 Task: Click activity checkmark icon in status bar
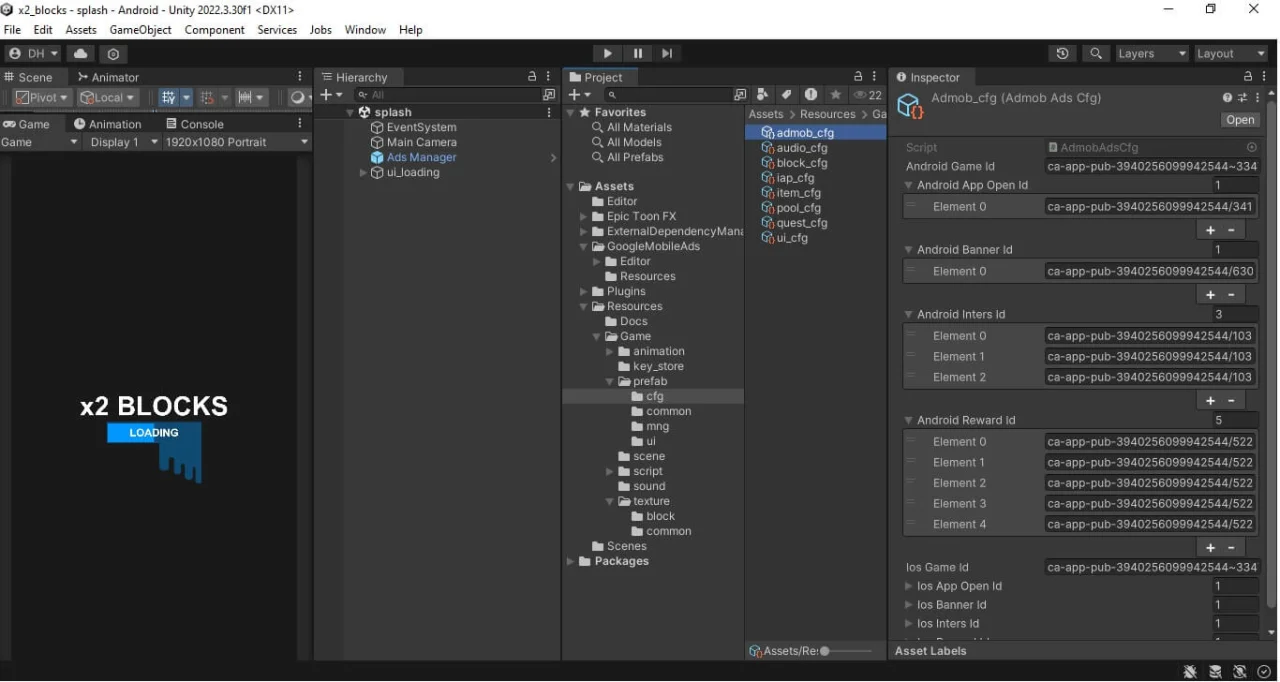click(1264, 672)
